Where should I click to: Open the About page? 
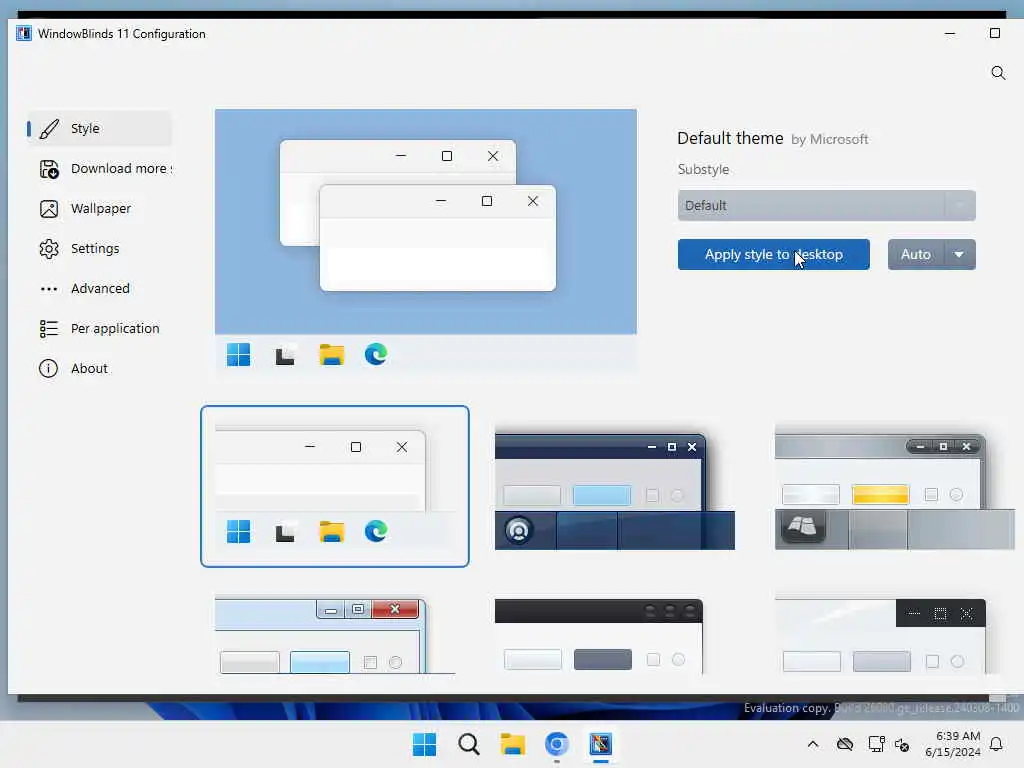click(99, 368)
